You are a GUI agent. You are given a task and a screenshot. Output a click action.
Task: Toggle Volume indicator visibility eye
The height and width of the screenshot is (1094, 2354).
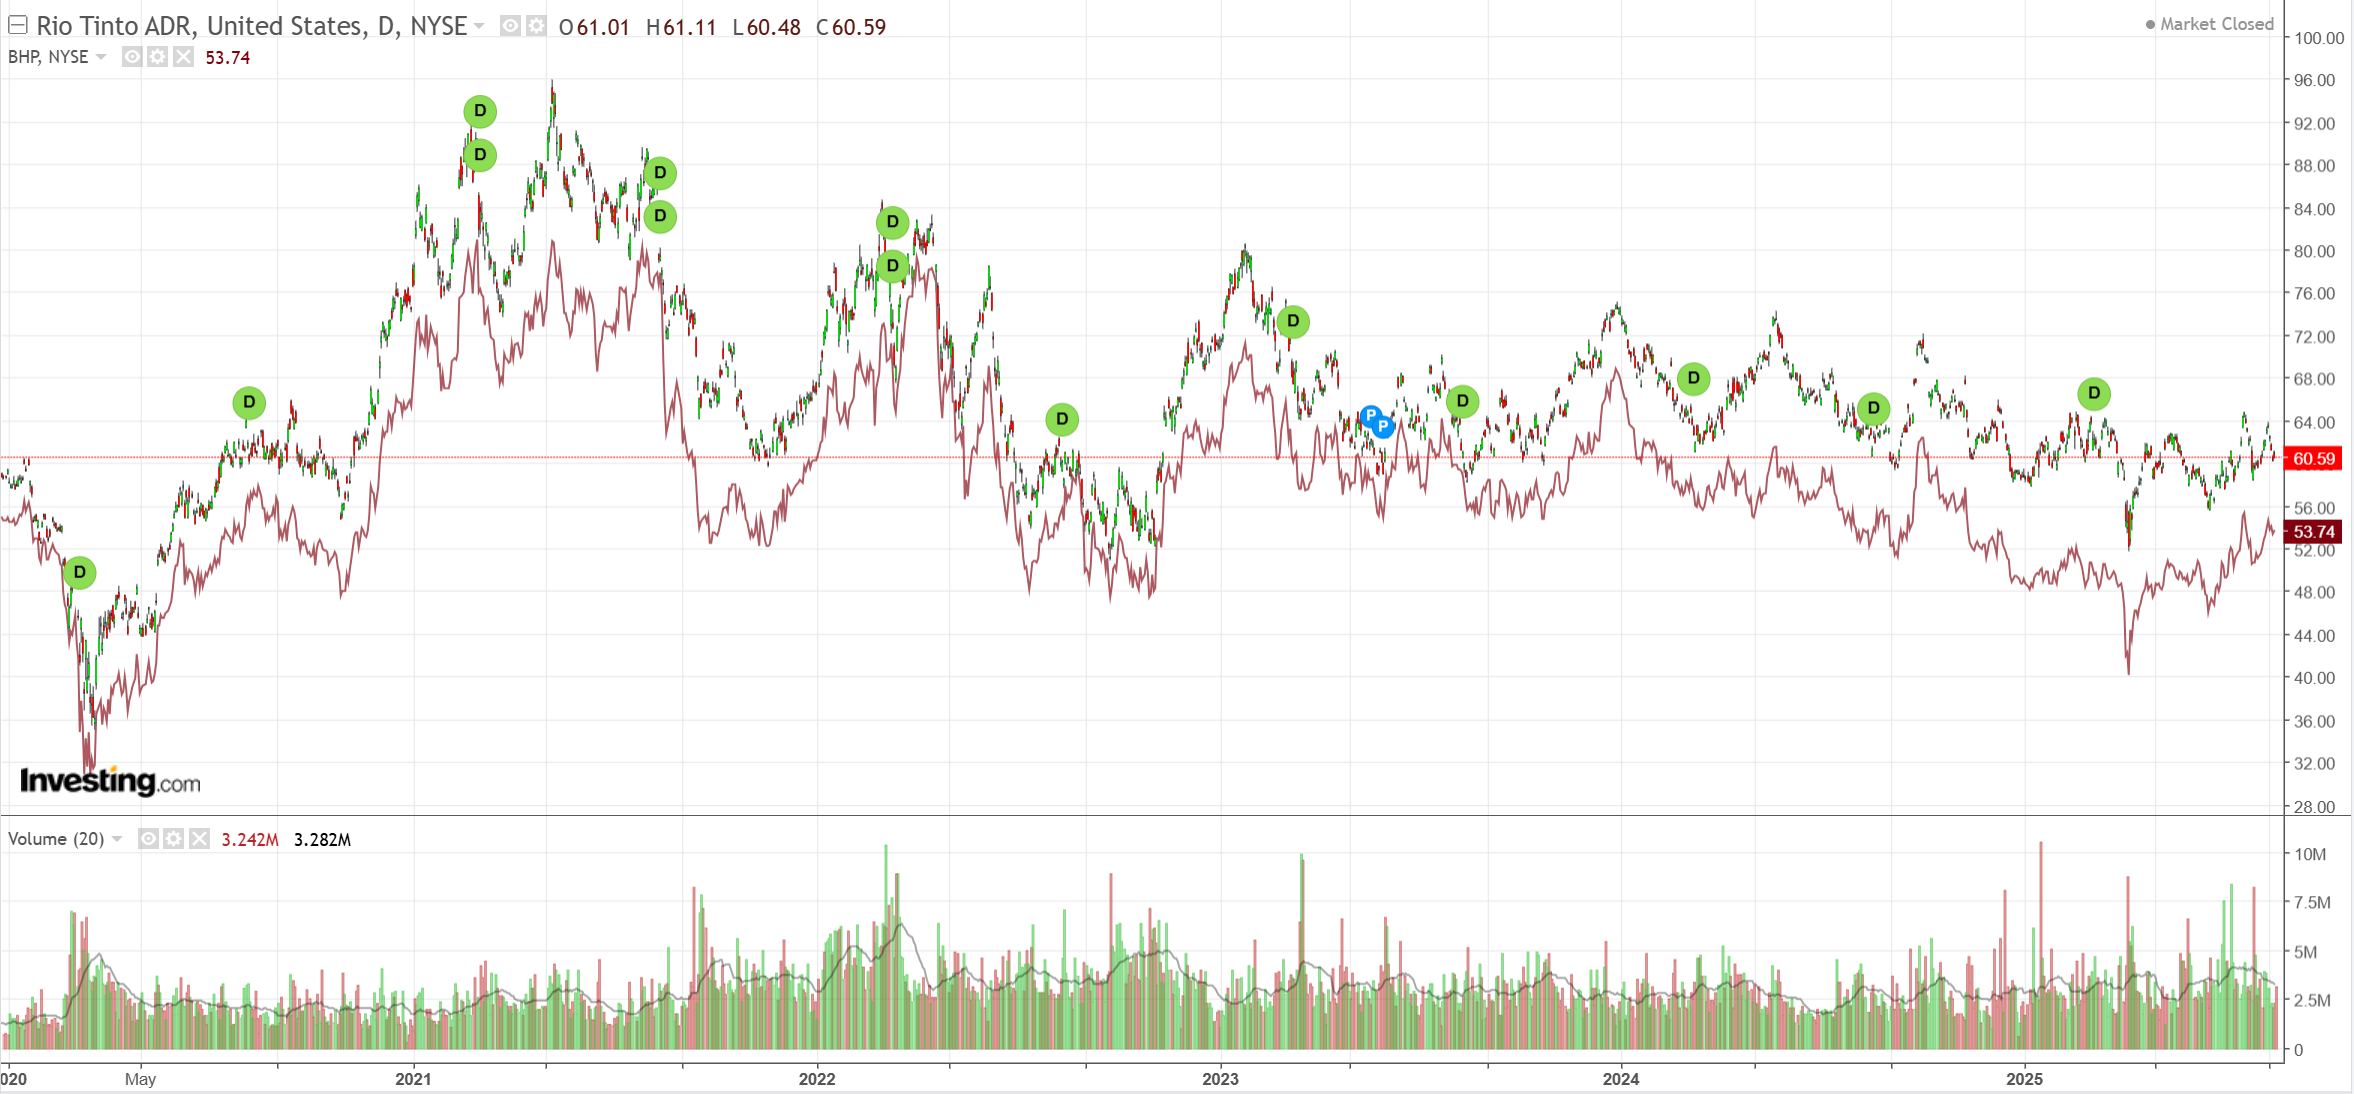pyautogui.click(x=148, y=839)
